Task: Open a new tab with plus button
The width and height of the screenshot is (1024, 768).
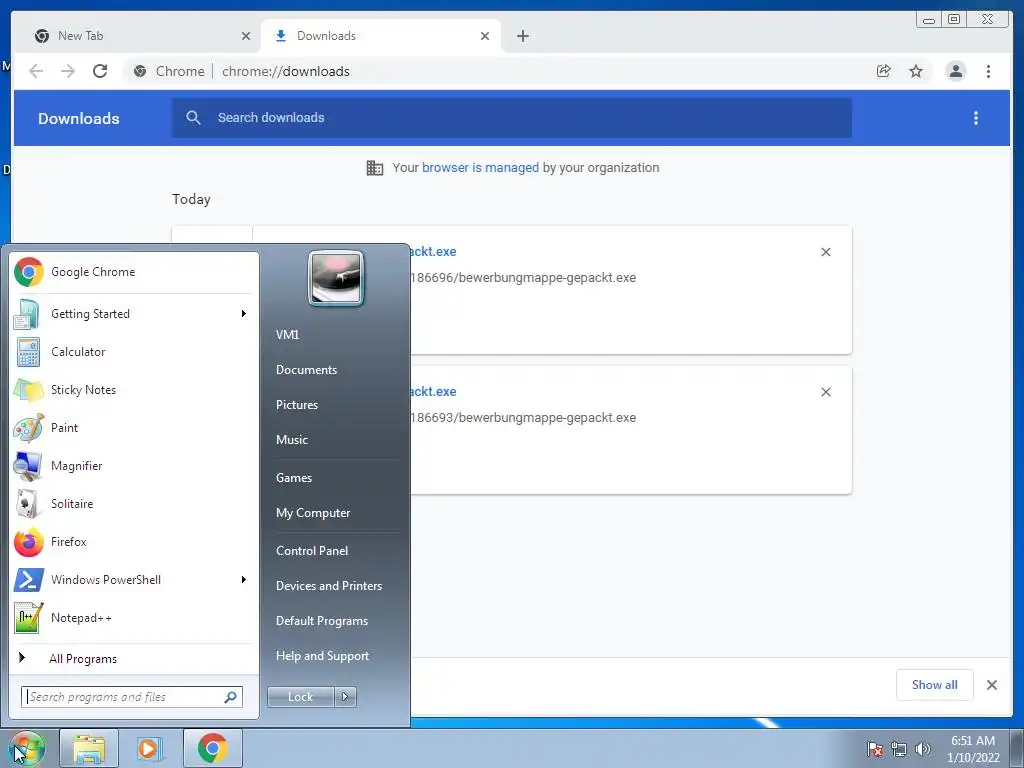Action: (523, 36)
